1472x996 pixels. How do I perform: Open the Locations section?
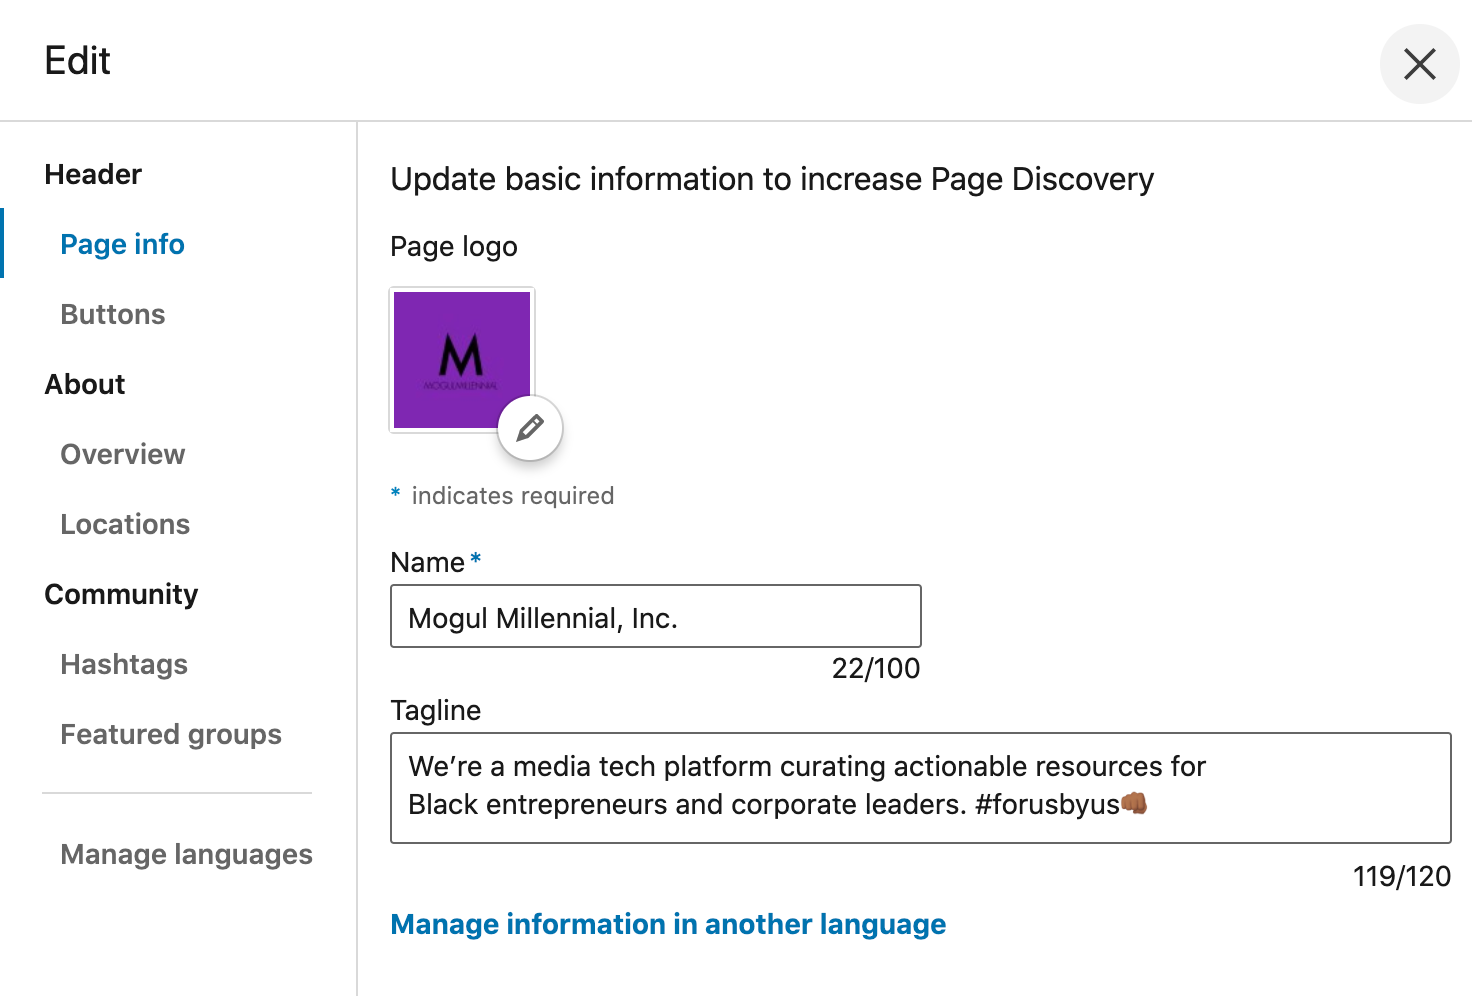tap(125, 524)
